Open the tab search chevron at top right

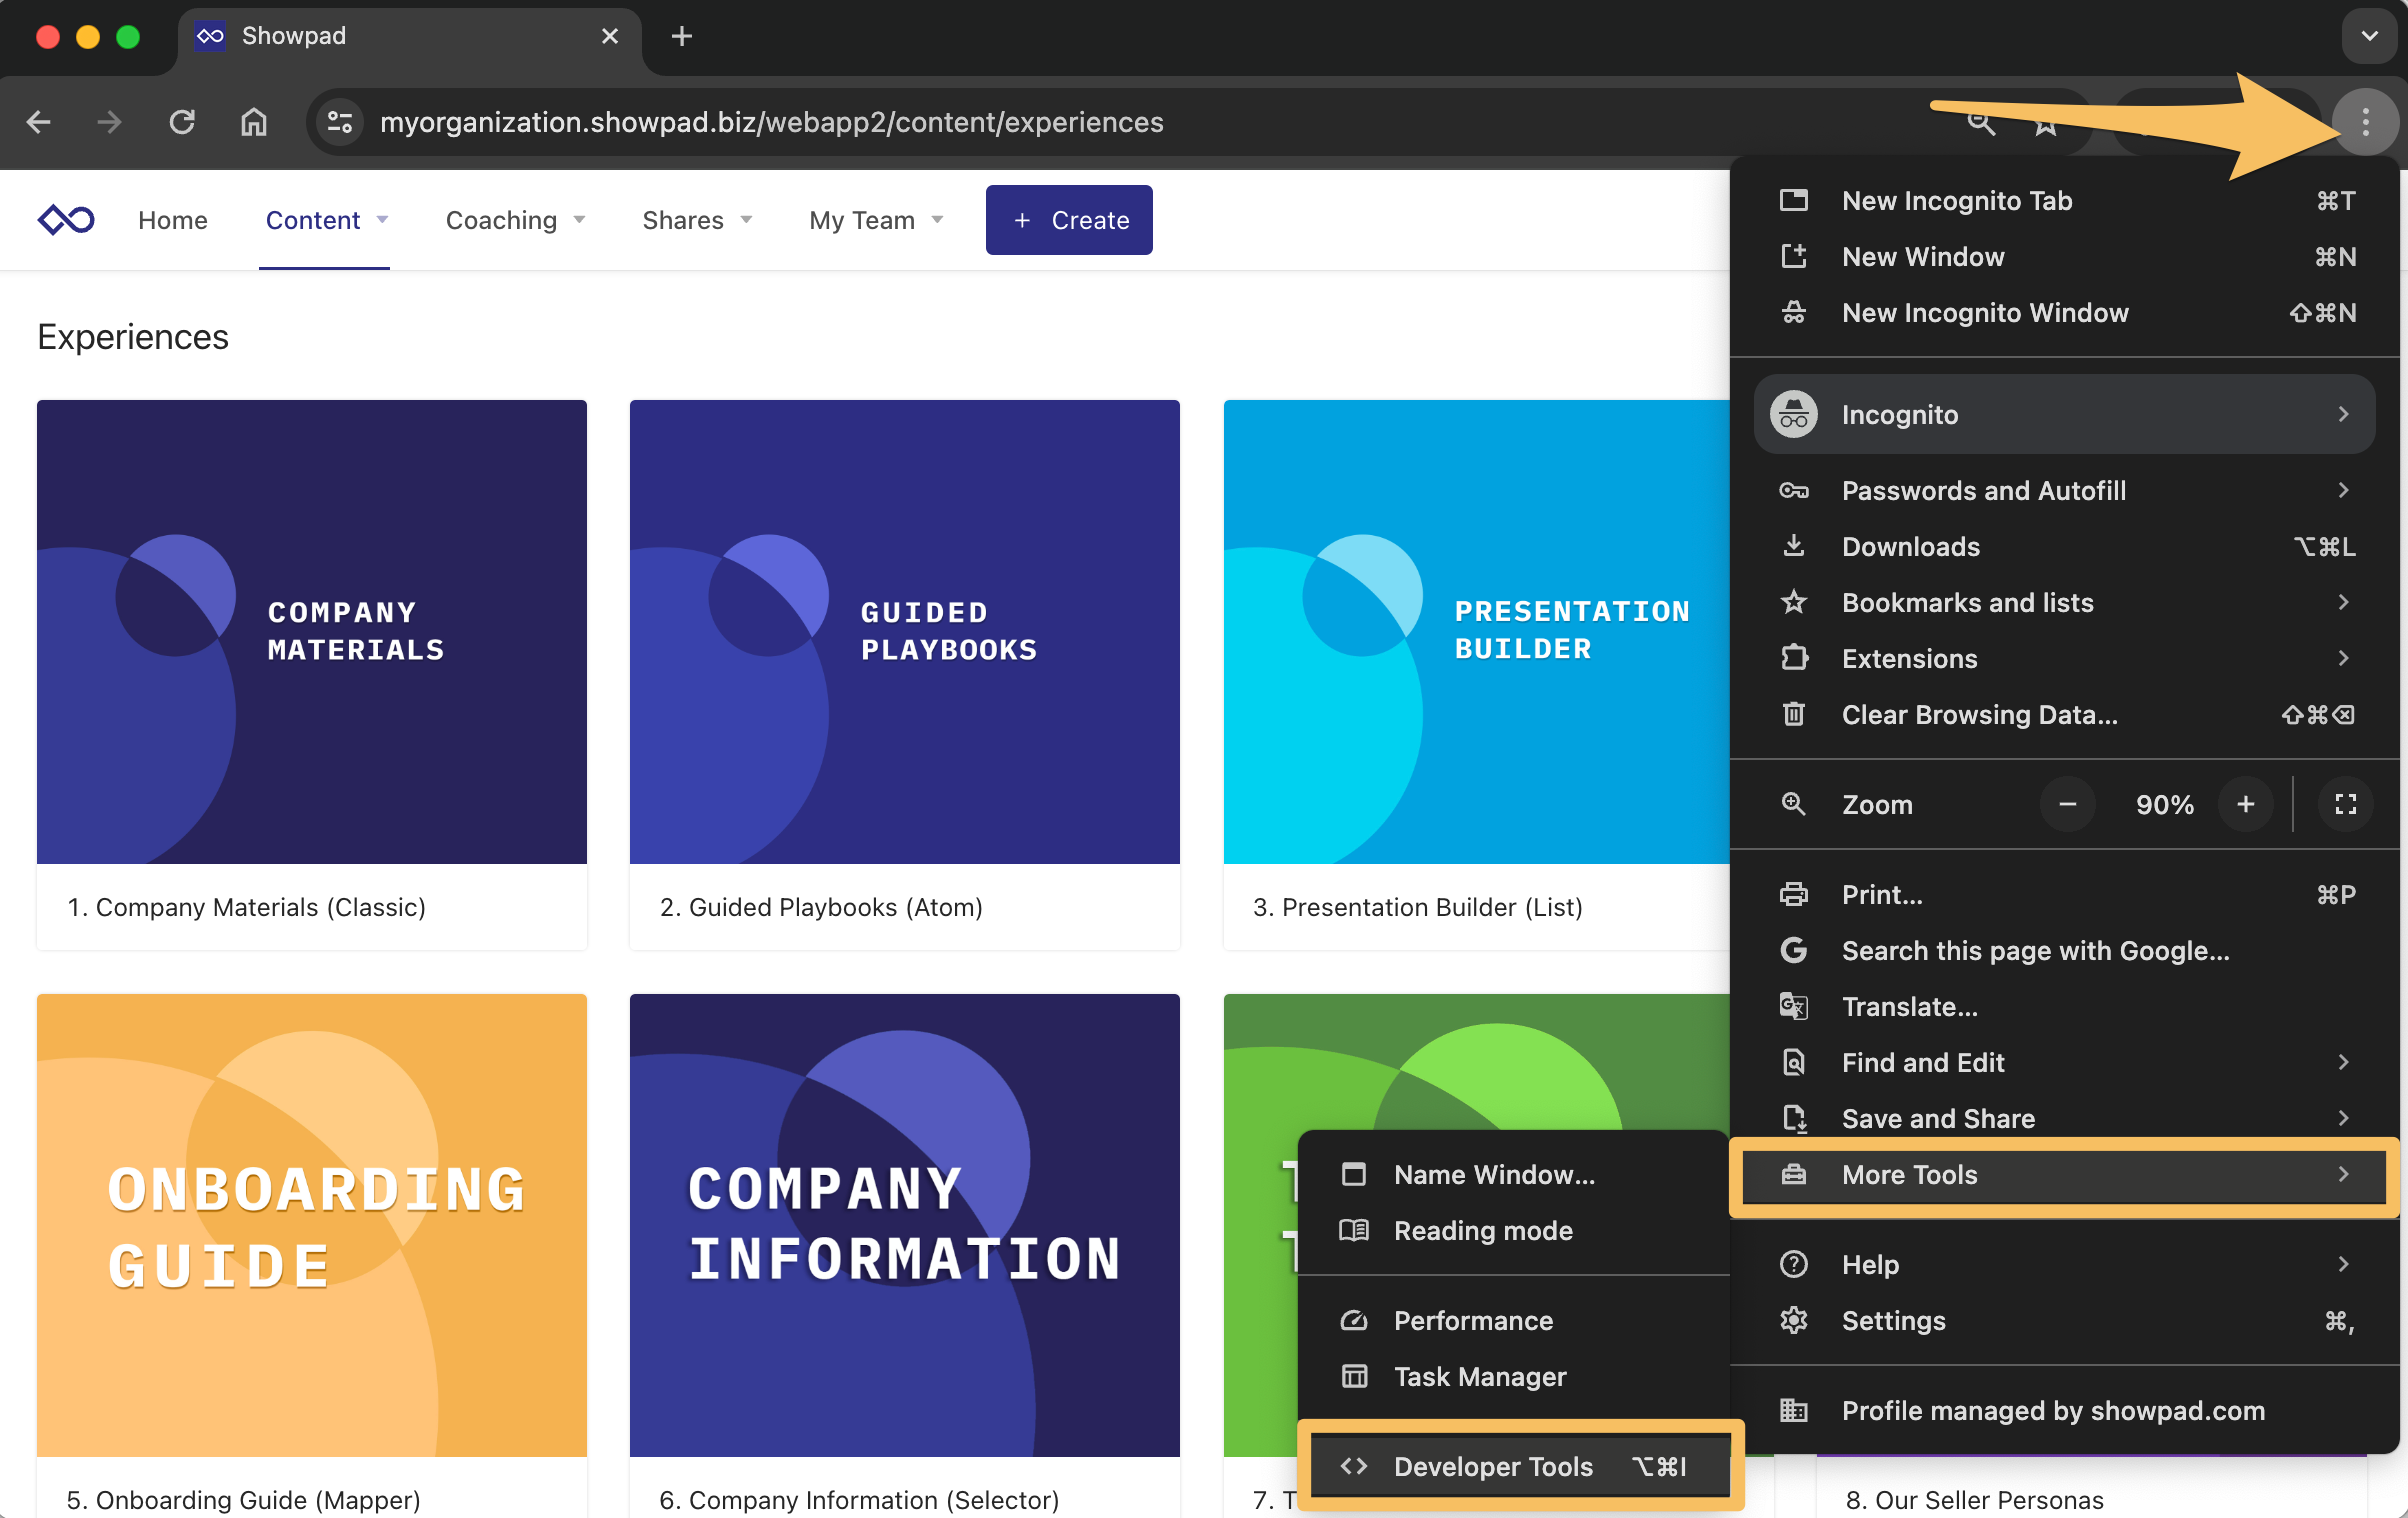pyautogui.click(x=2369, y=36)
